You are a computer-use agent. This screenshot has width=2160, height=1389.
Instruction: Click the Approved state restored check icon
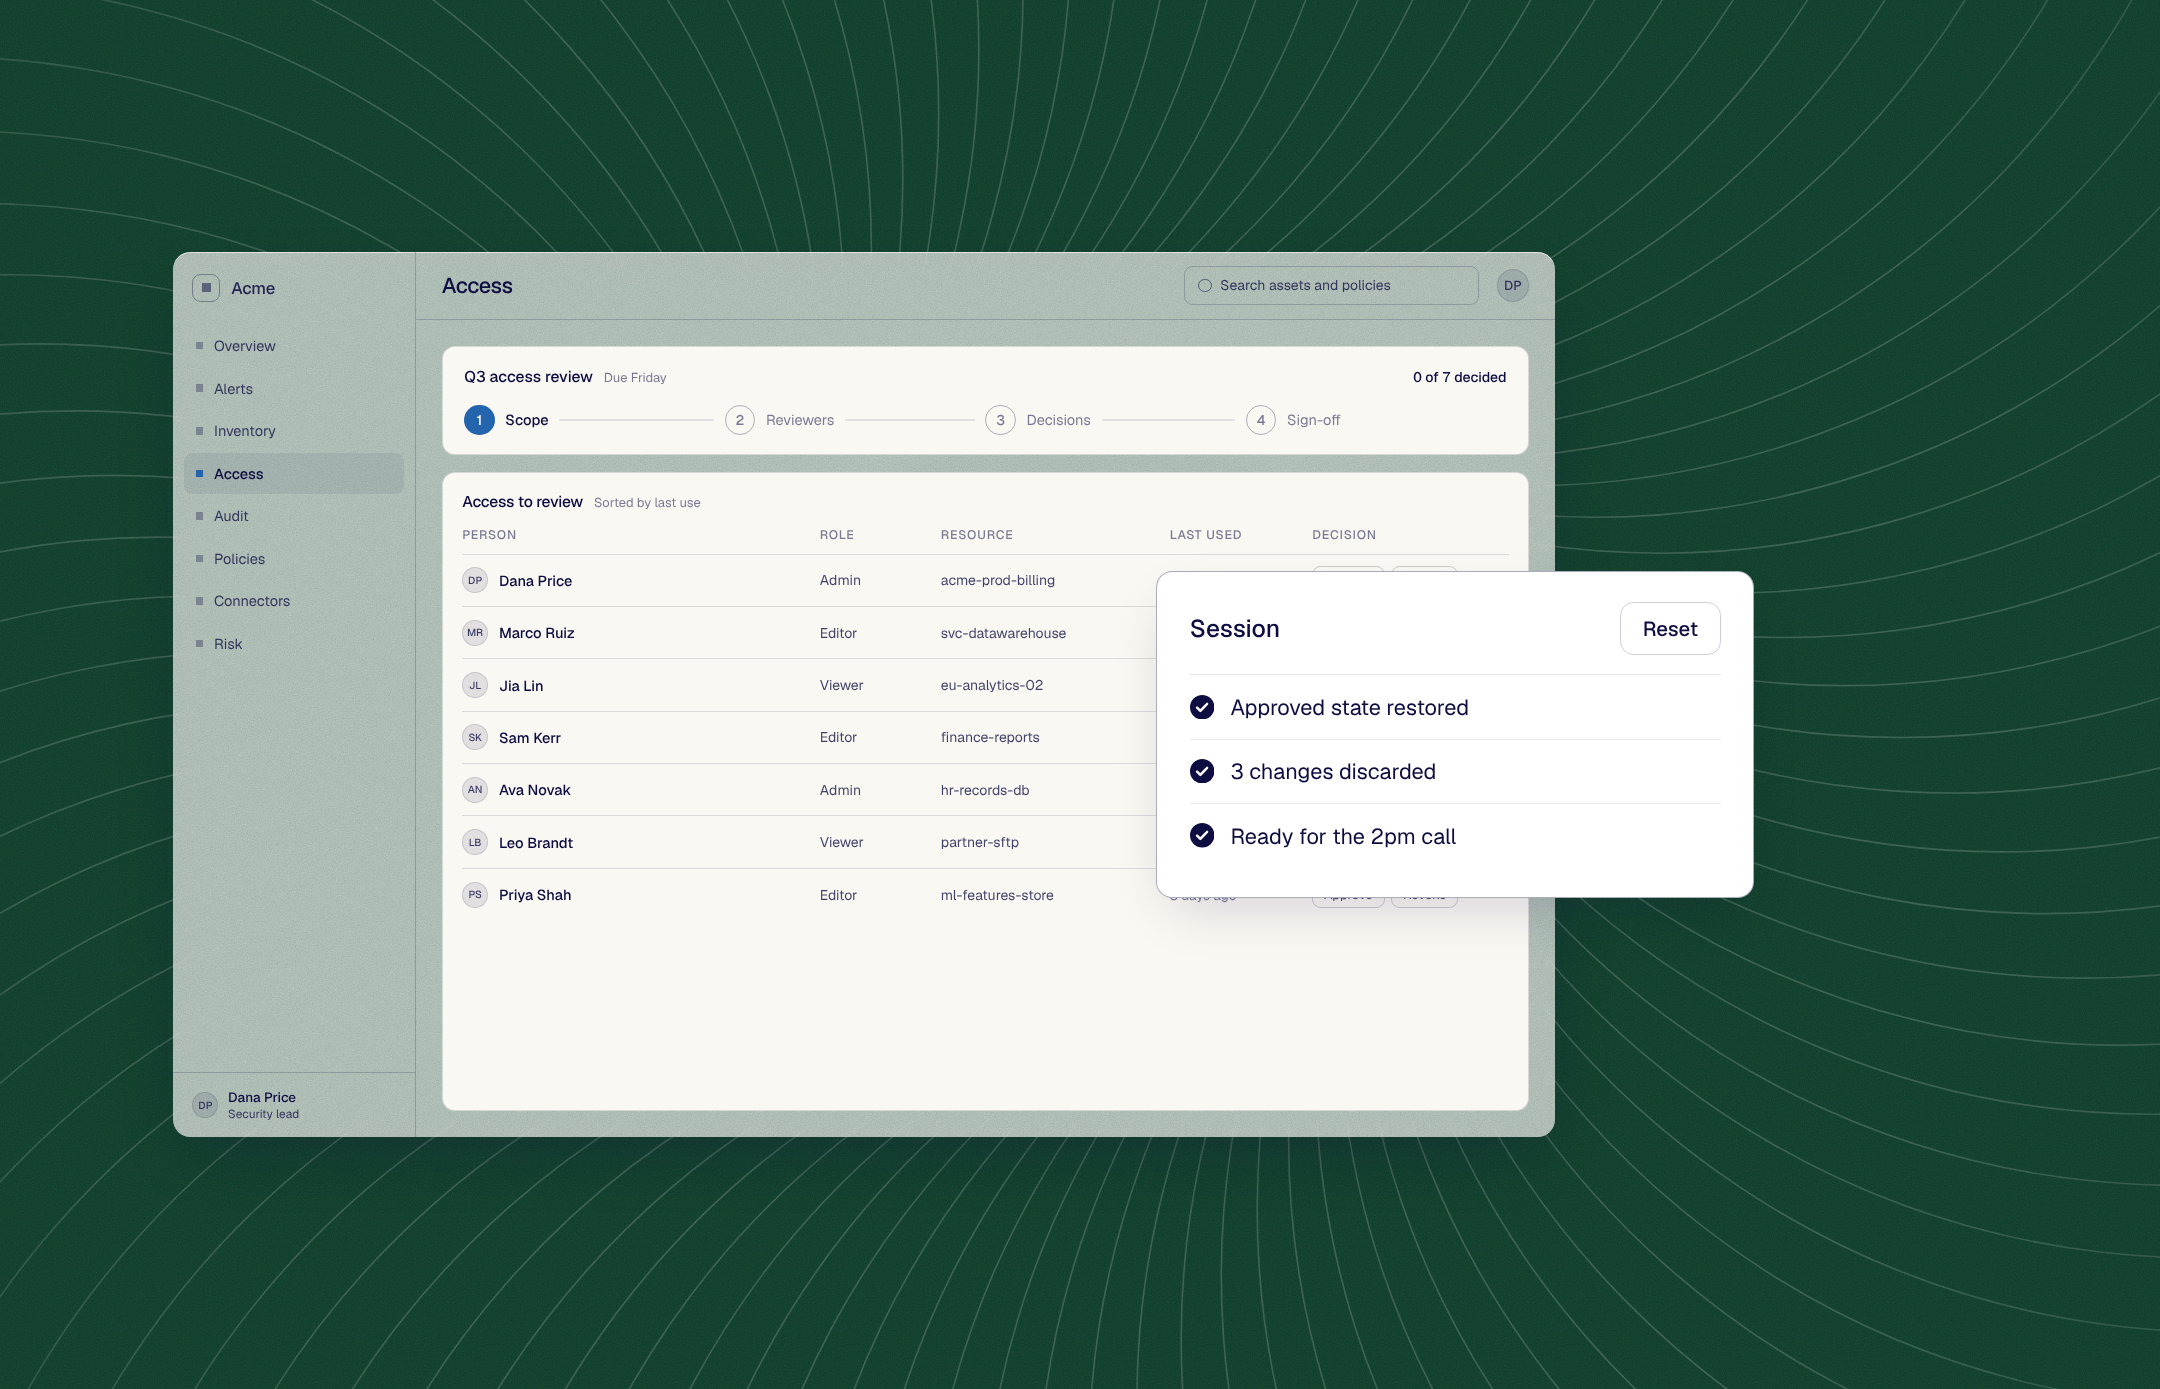[1202, 707]
